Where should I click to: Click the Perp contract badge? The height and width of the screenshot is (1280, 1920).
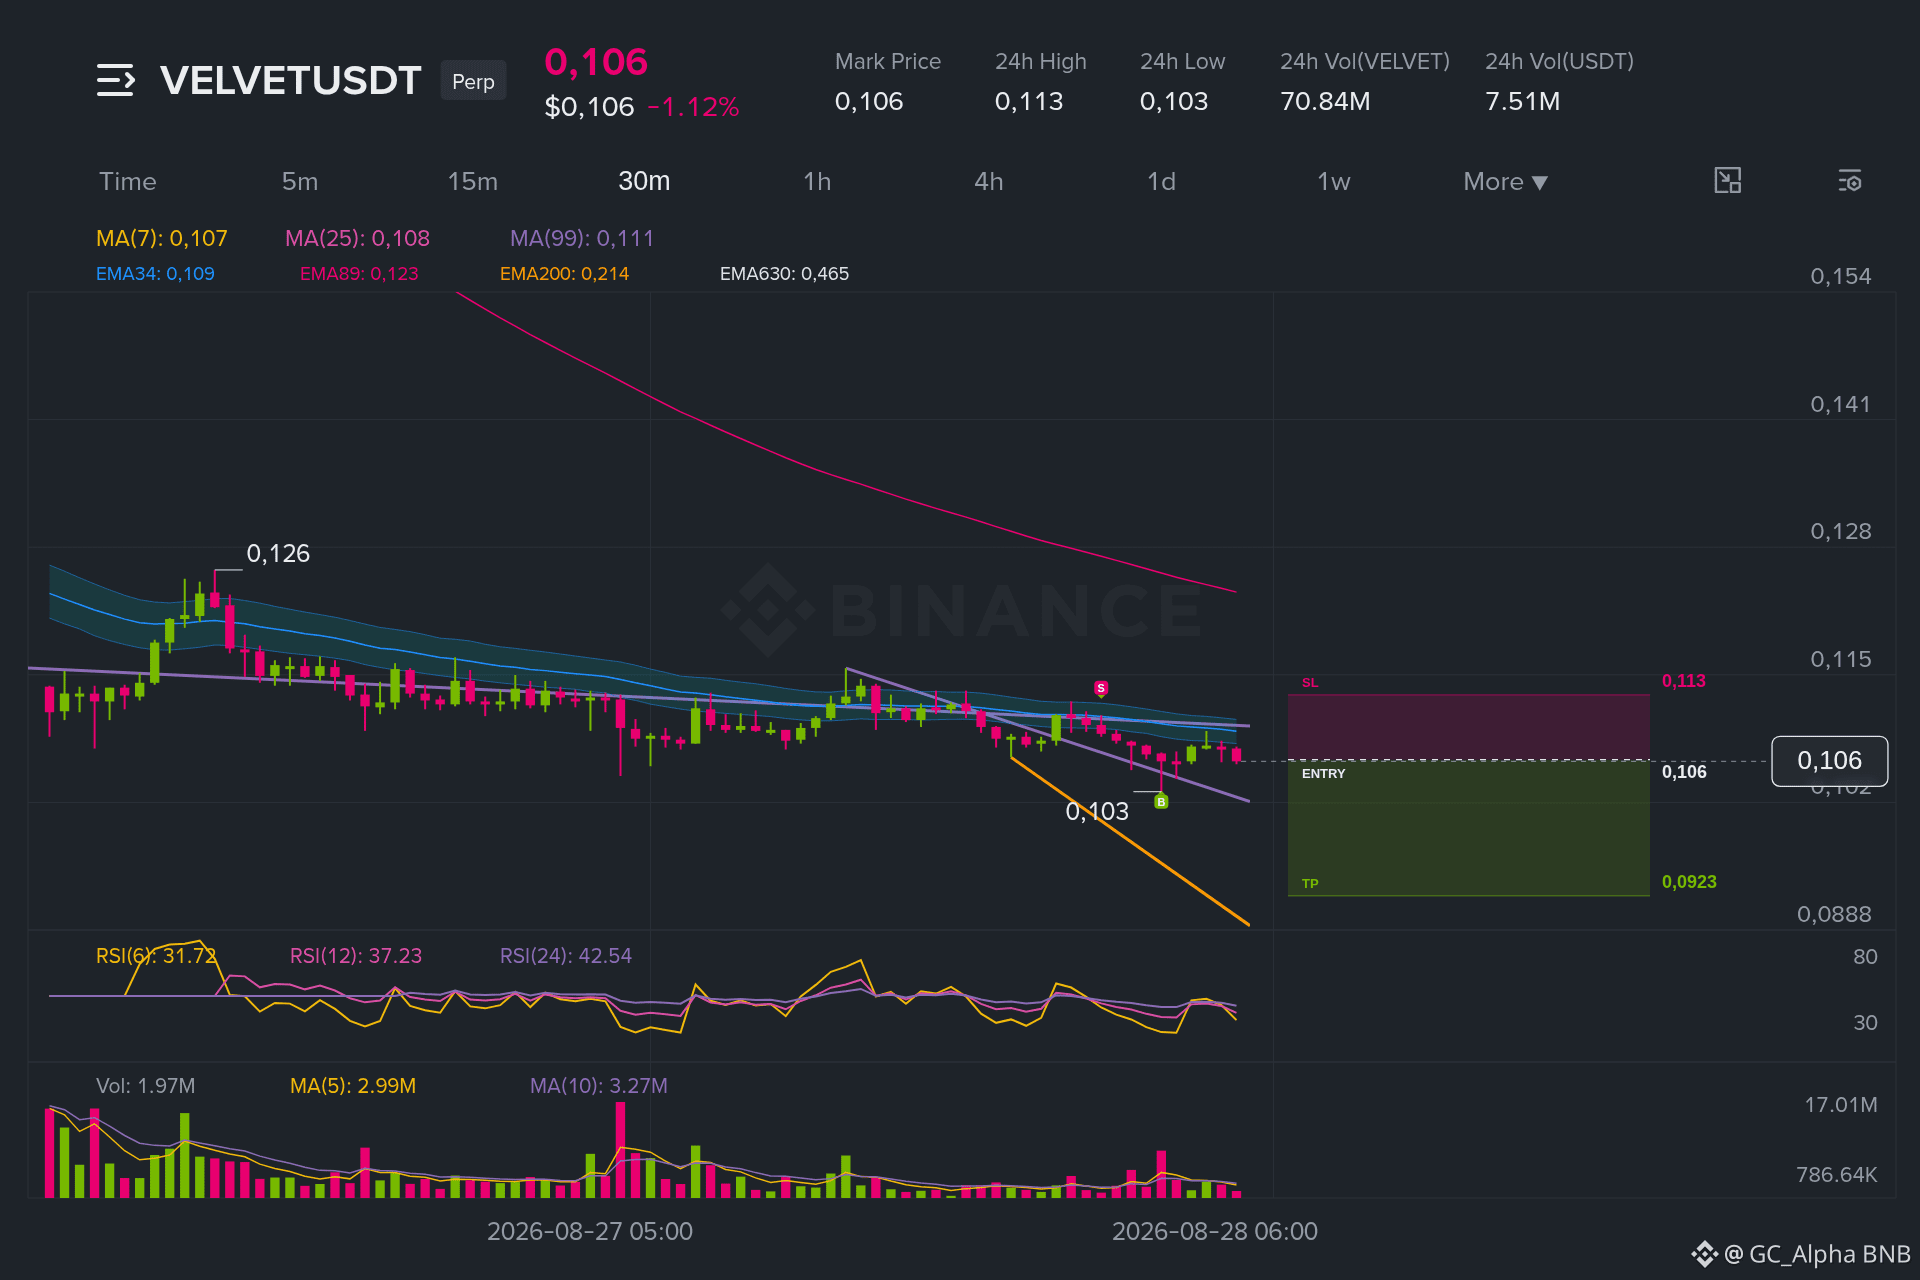tap(473, 81)
